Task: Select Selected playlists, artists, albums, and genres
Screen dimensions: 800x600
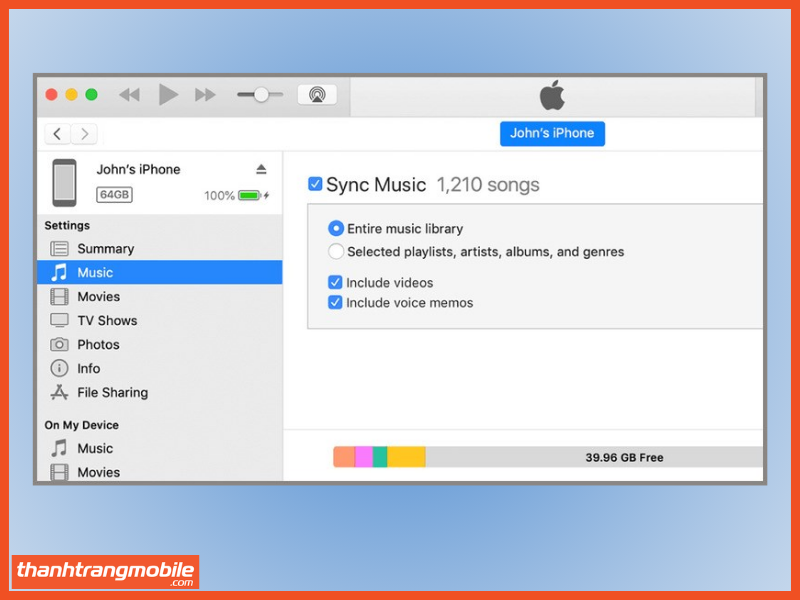Action: click(336, 252)
